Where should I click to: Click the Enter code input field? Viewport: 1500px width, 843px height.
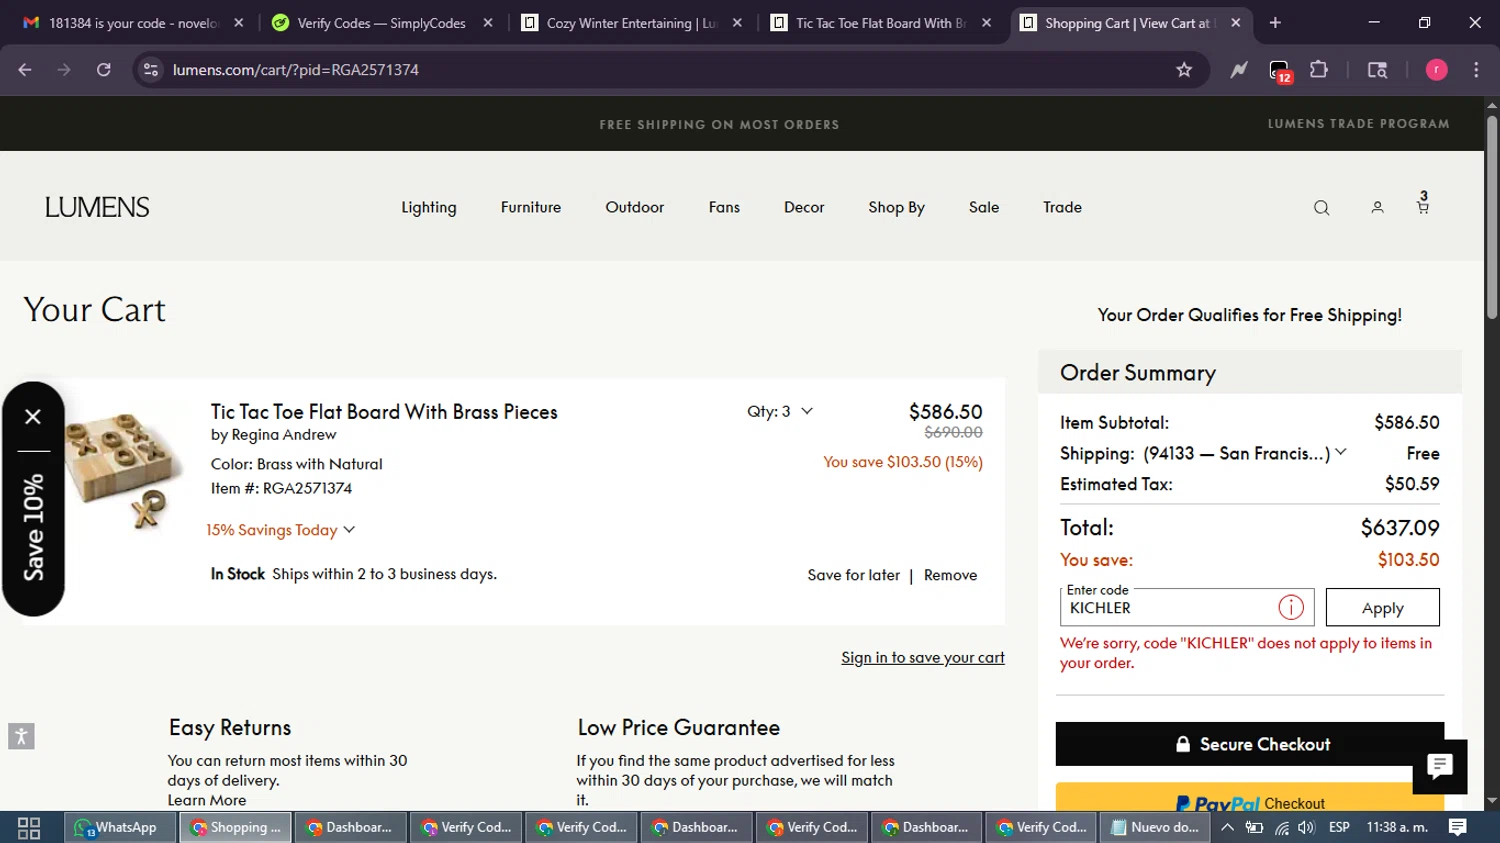click(1165, 608)
